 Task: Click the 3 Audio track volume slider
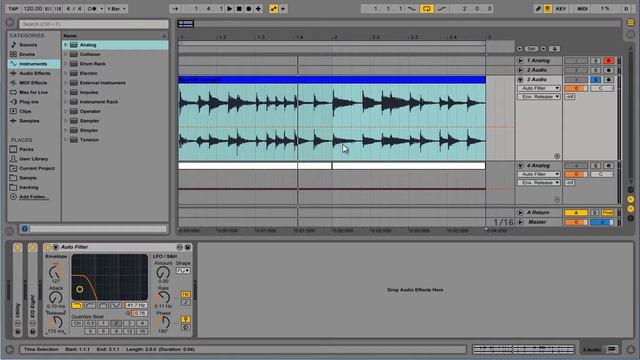576,88
